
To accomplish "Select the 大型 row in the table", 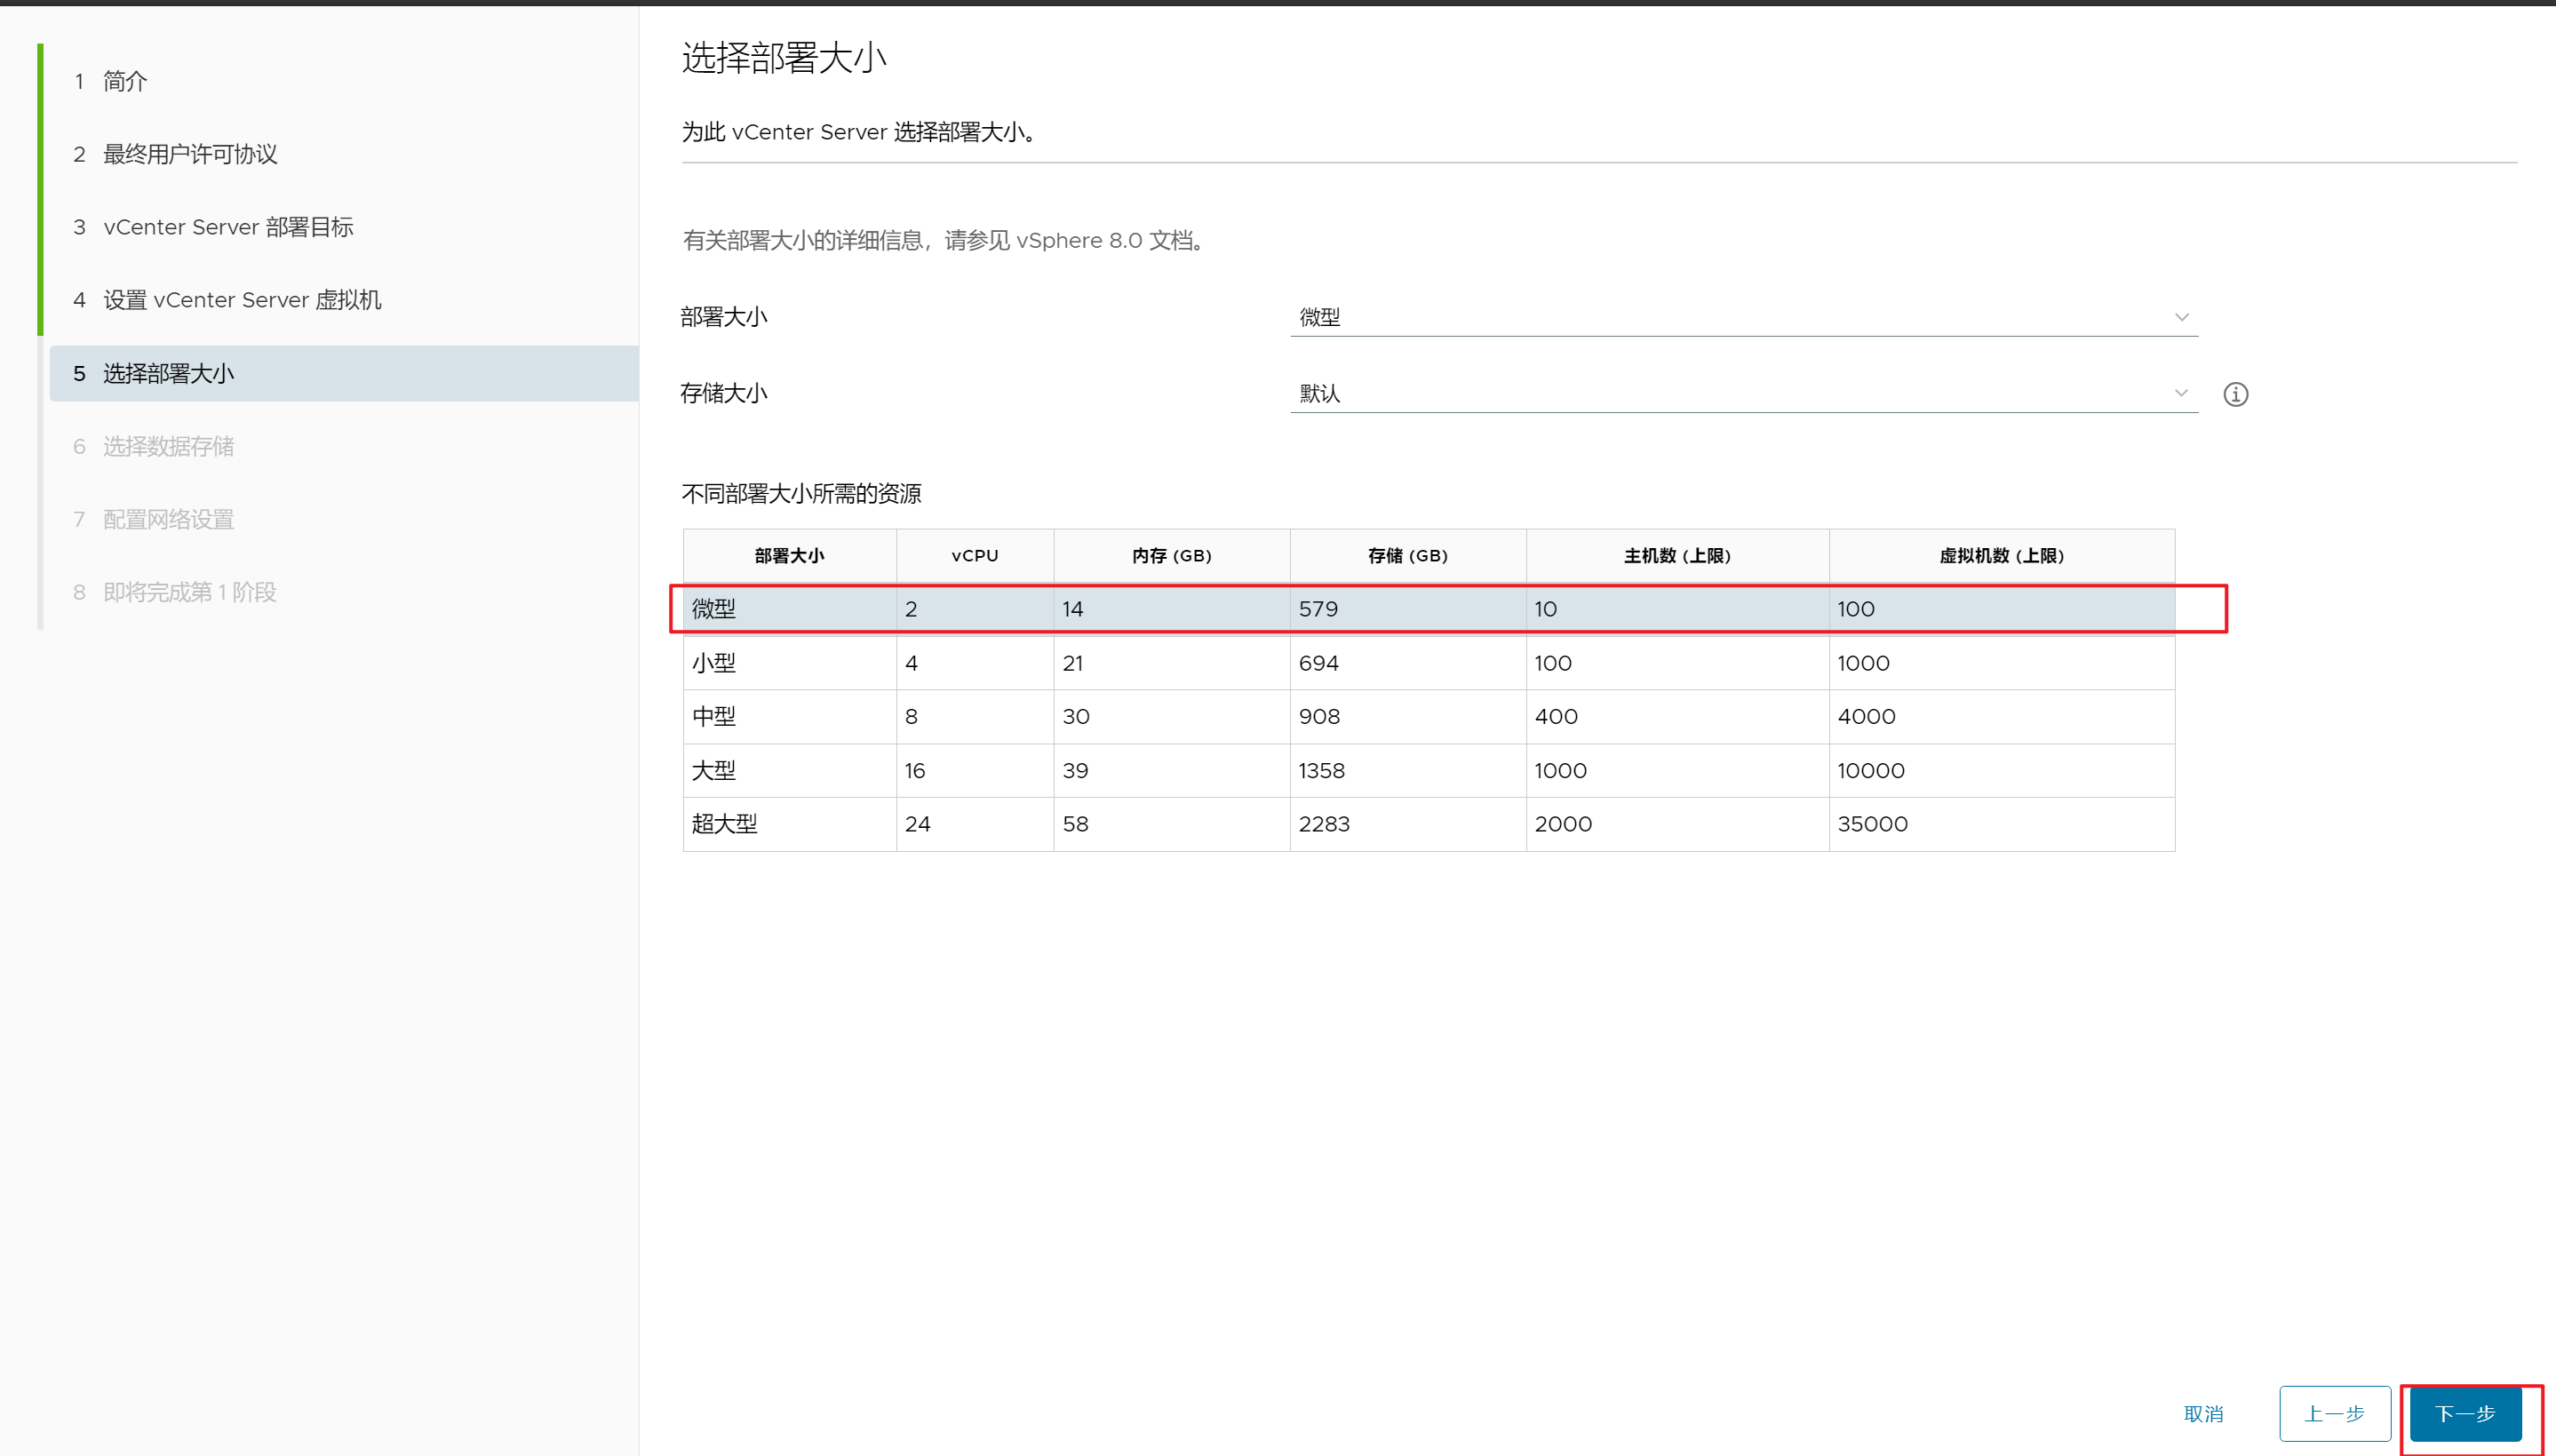I will point(1428,770).
